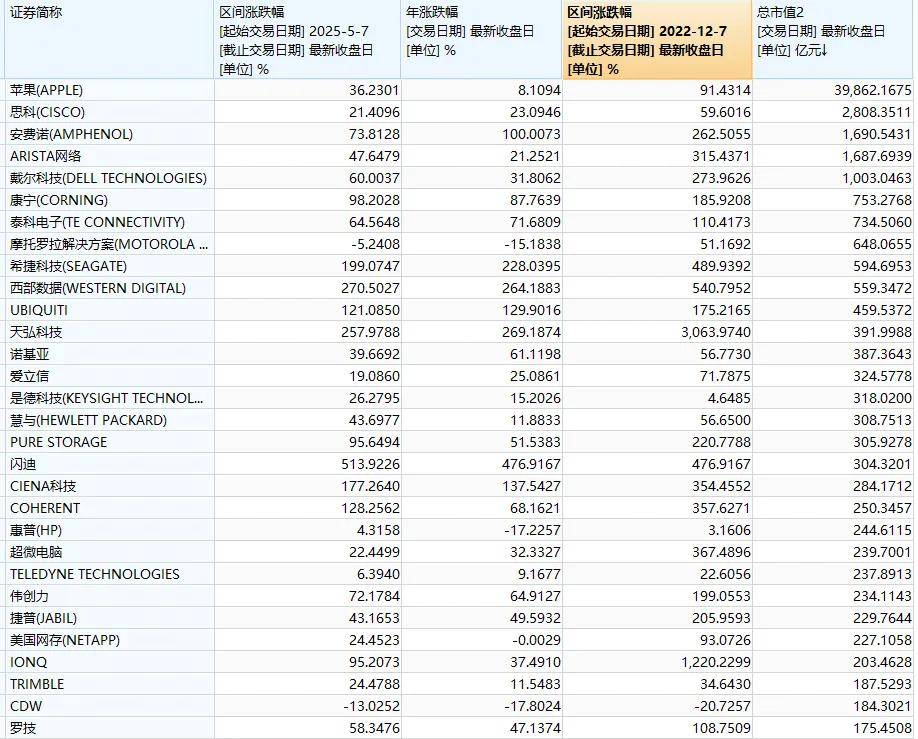
Task: Click the 西部数据(WESTERN DIGITAL) name
Action: click(x=97, y=288)
